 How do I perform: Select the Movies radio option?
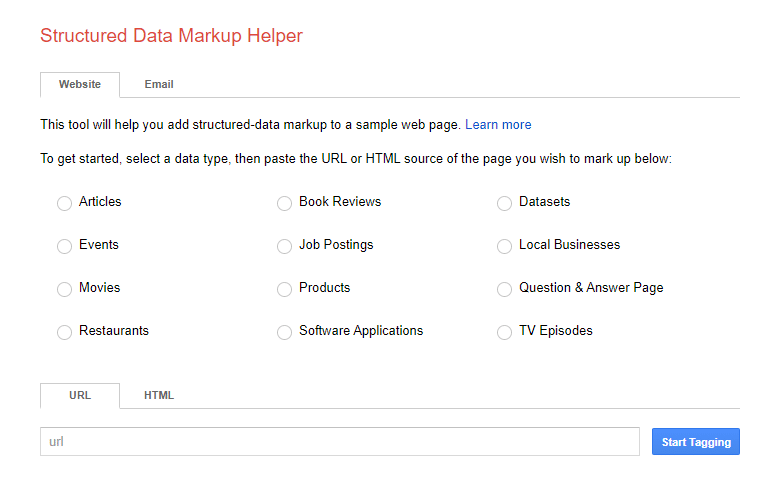click(x=65, y=289)
